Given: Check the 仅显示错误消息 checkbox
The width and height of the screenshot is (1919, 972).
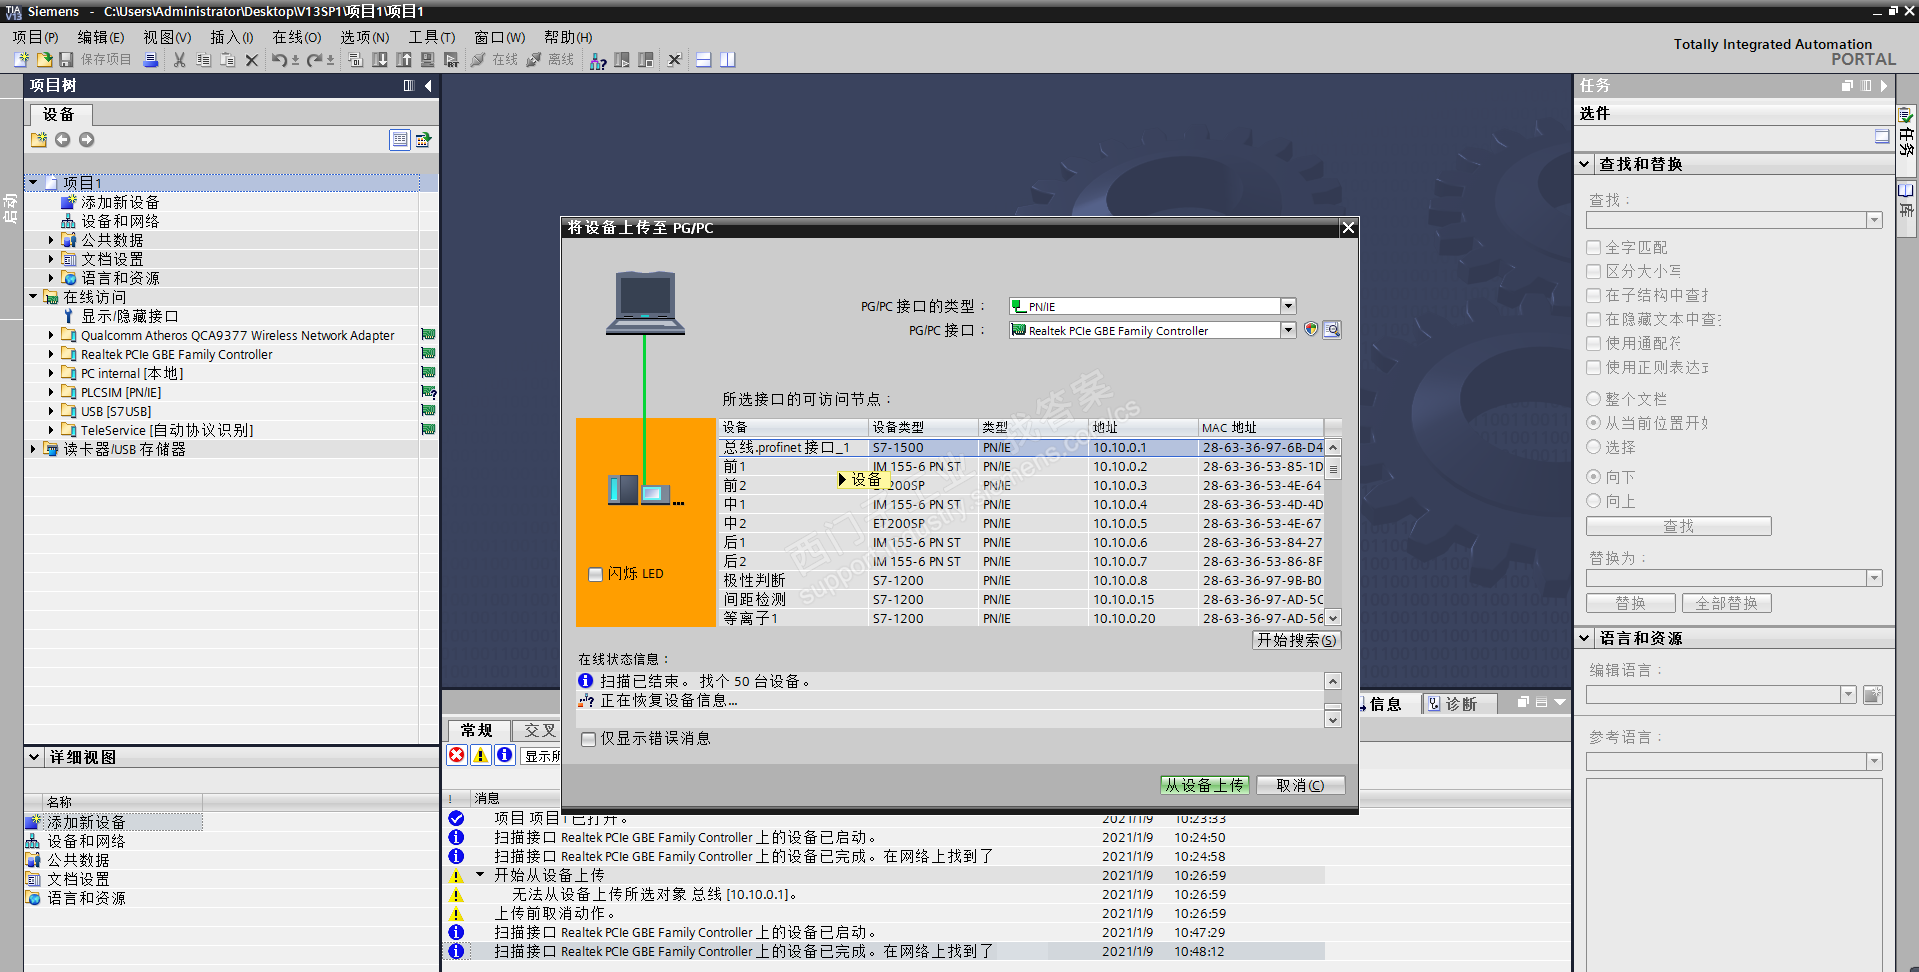Looking at the screenshot, I should pyautogui.click(x=589, y=739).
